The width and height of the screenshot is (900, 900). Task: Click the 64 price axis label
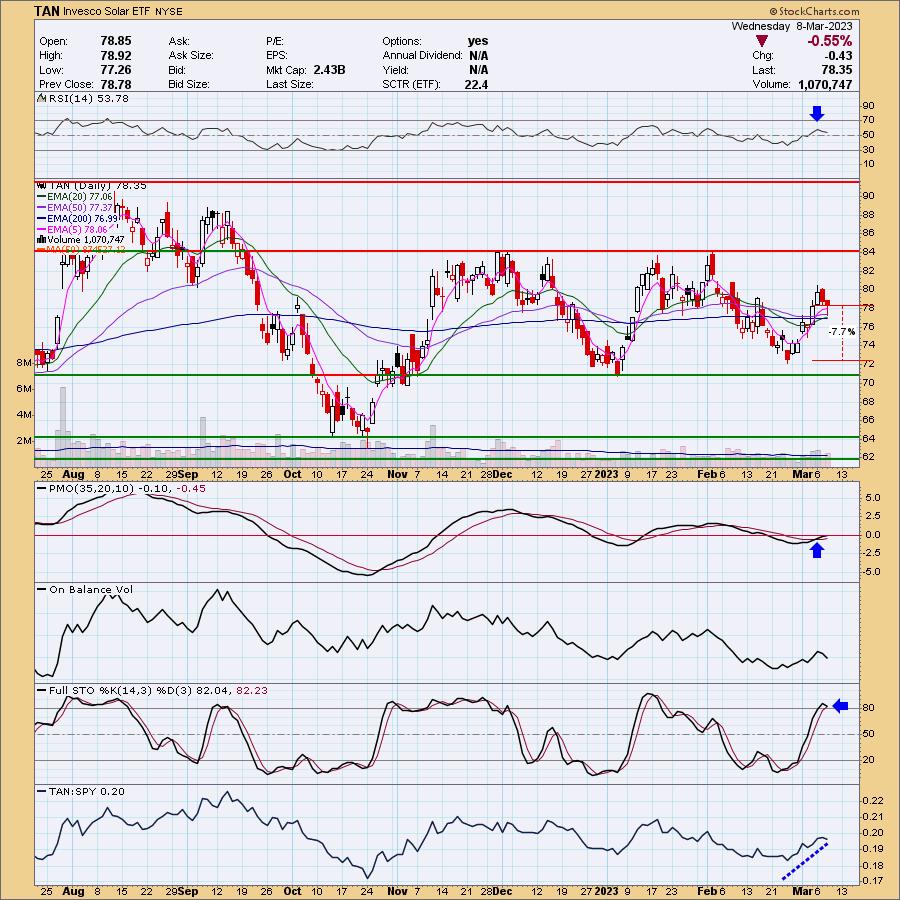coord(868,439)
